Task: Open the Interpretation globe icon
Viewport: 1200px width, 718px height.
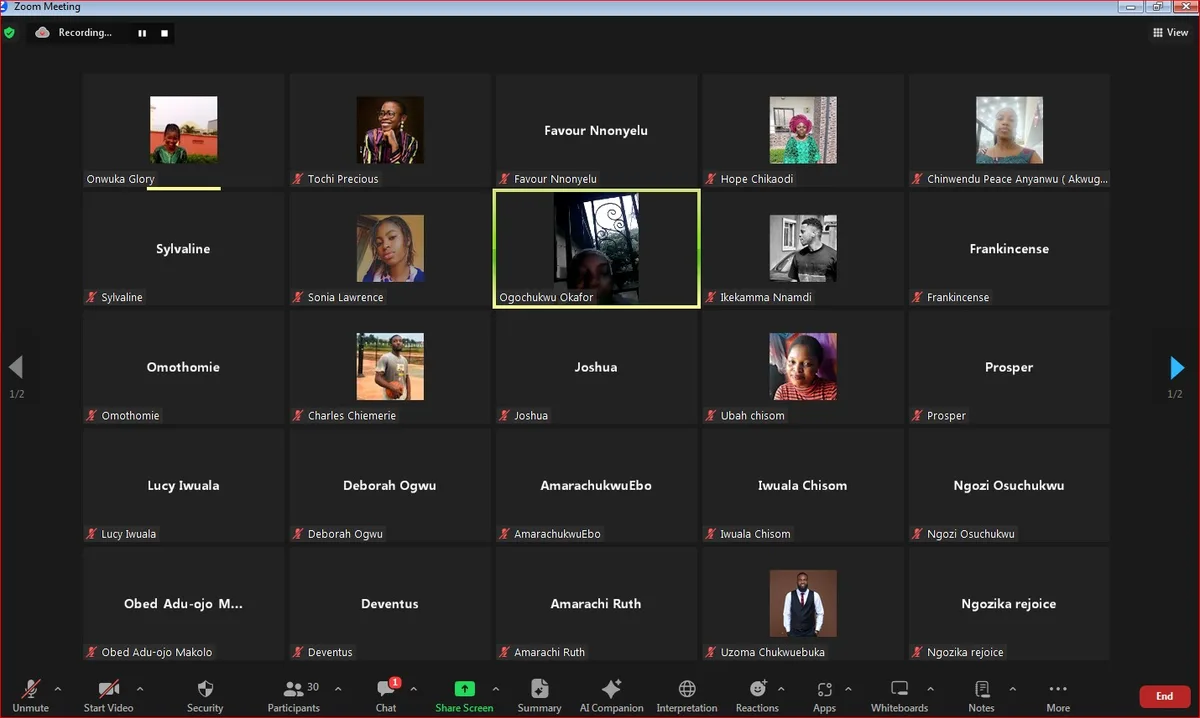Action: [x=687, y=688]
